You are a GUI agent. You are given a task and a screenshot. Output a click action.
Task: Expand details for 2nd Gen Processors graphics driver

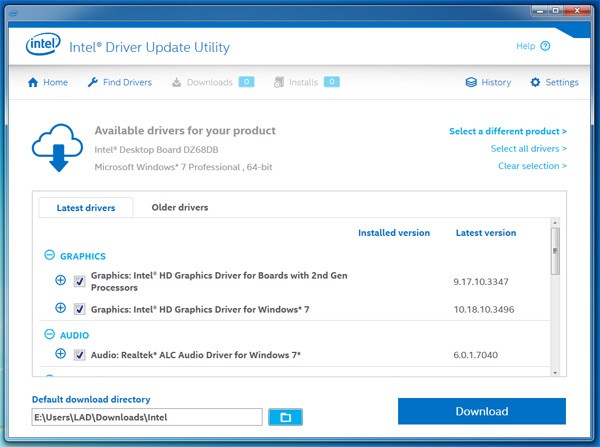coord(60,280)
